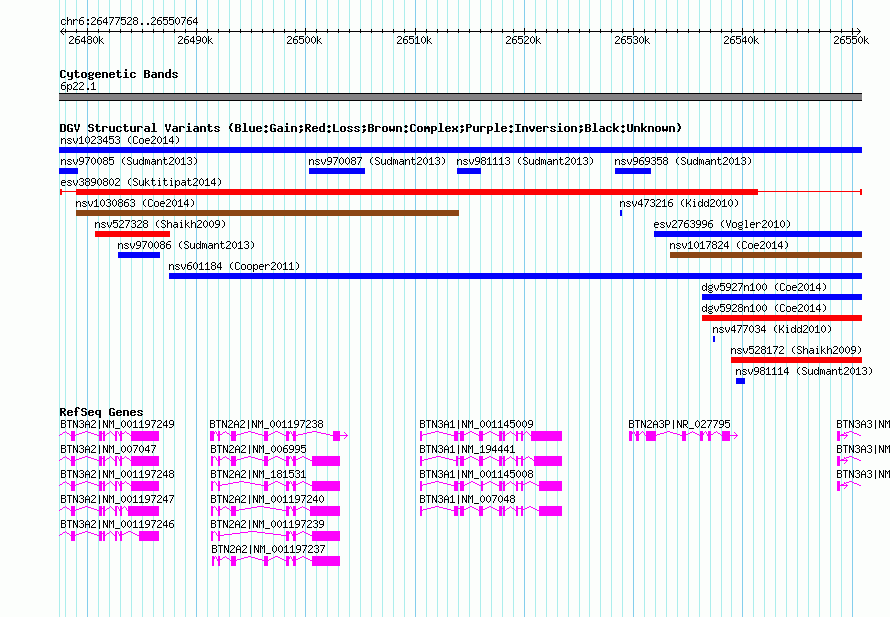890x617 pixels.
Task: Open the nsv473216 (Kidd2010) label
Action: 679,203
